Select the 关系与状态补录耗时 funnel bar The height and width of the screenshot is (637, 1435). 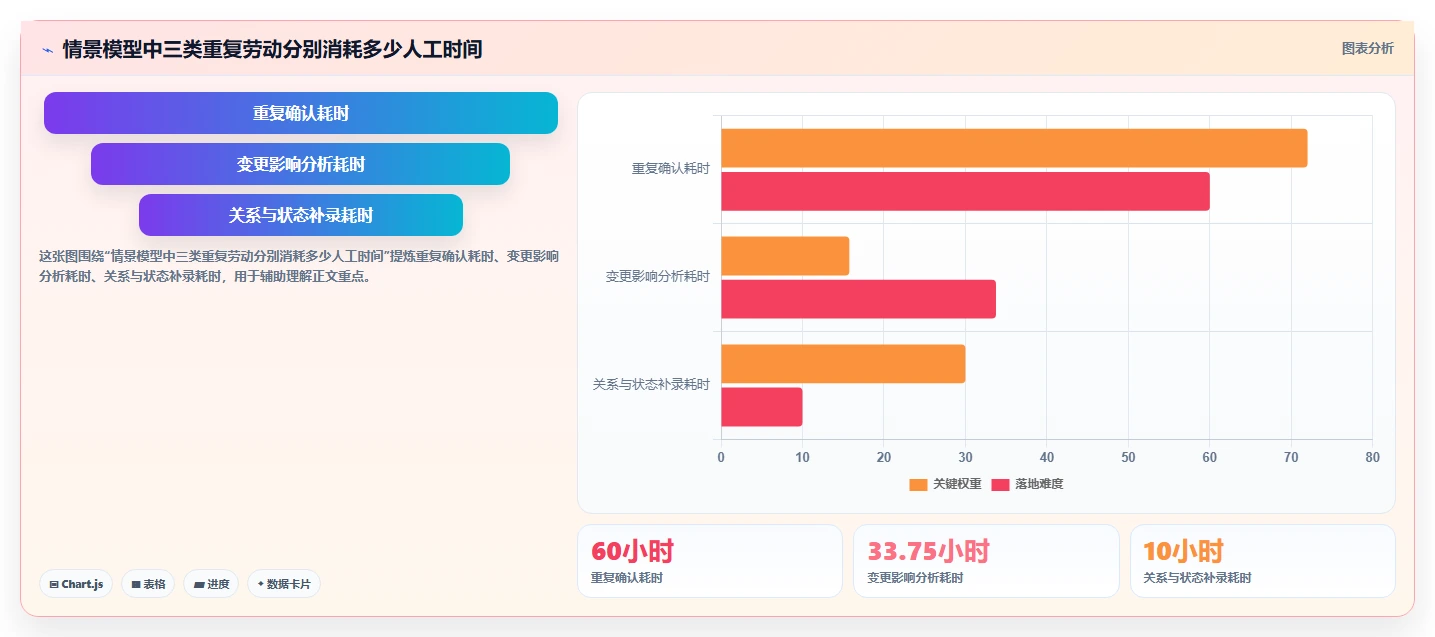coord(301,215)
